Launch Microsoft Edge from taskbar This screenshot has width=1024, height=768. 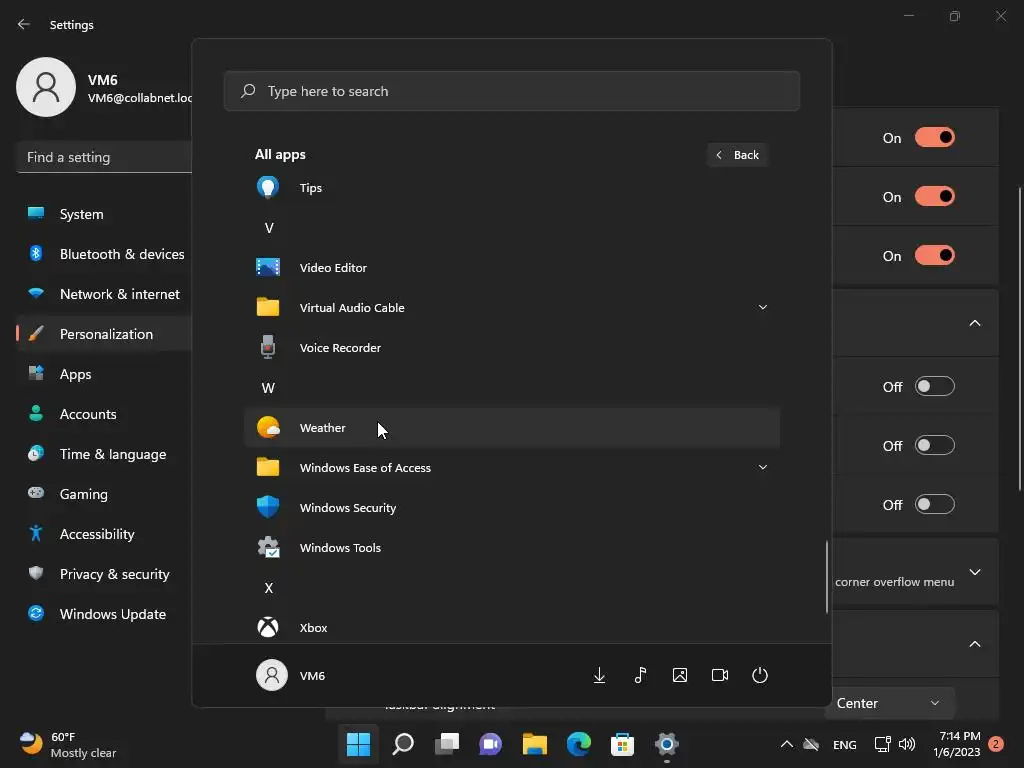coord(579,744)
